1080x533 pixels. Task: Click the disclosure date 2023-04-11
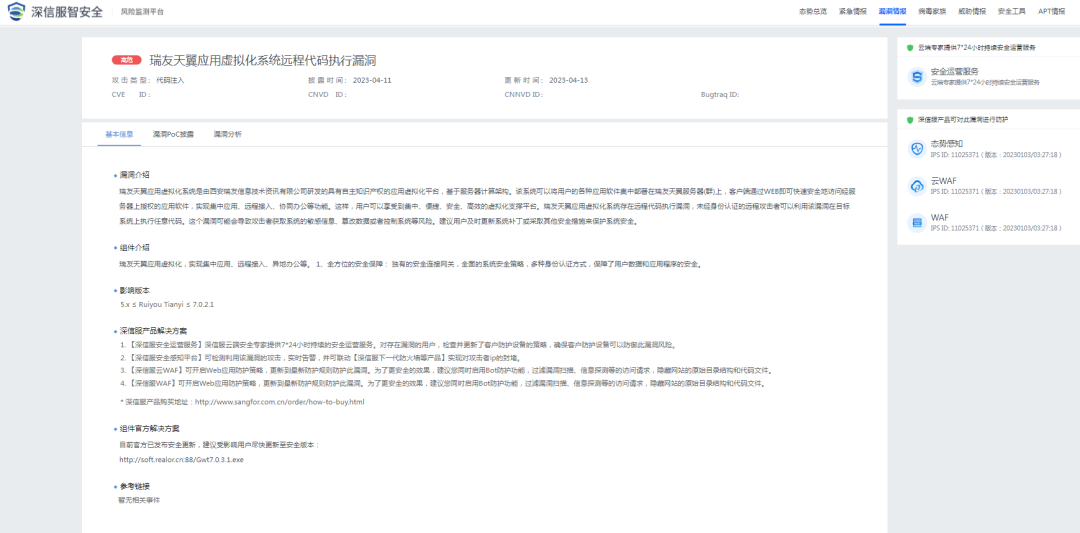(x=372, y=81)
